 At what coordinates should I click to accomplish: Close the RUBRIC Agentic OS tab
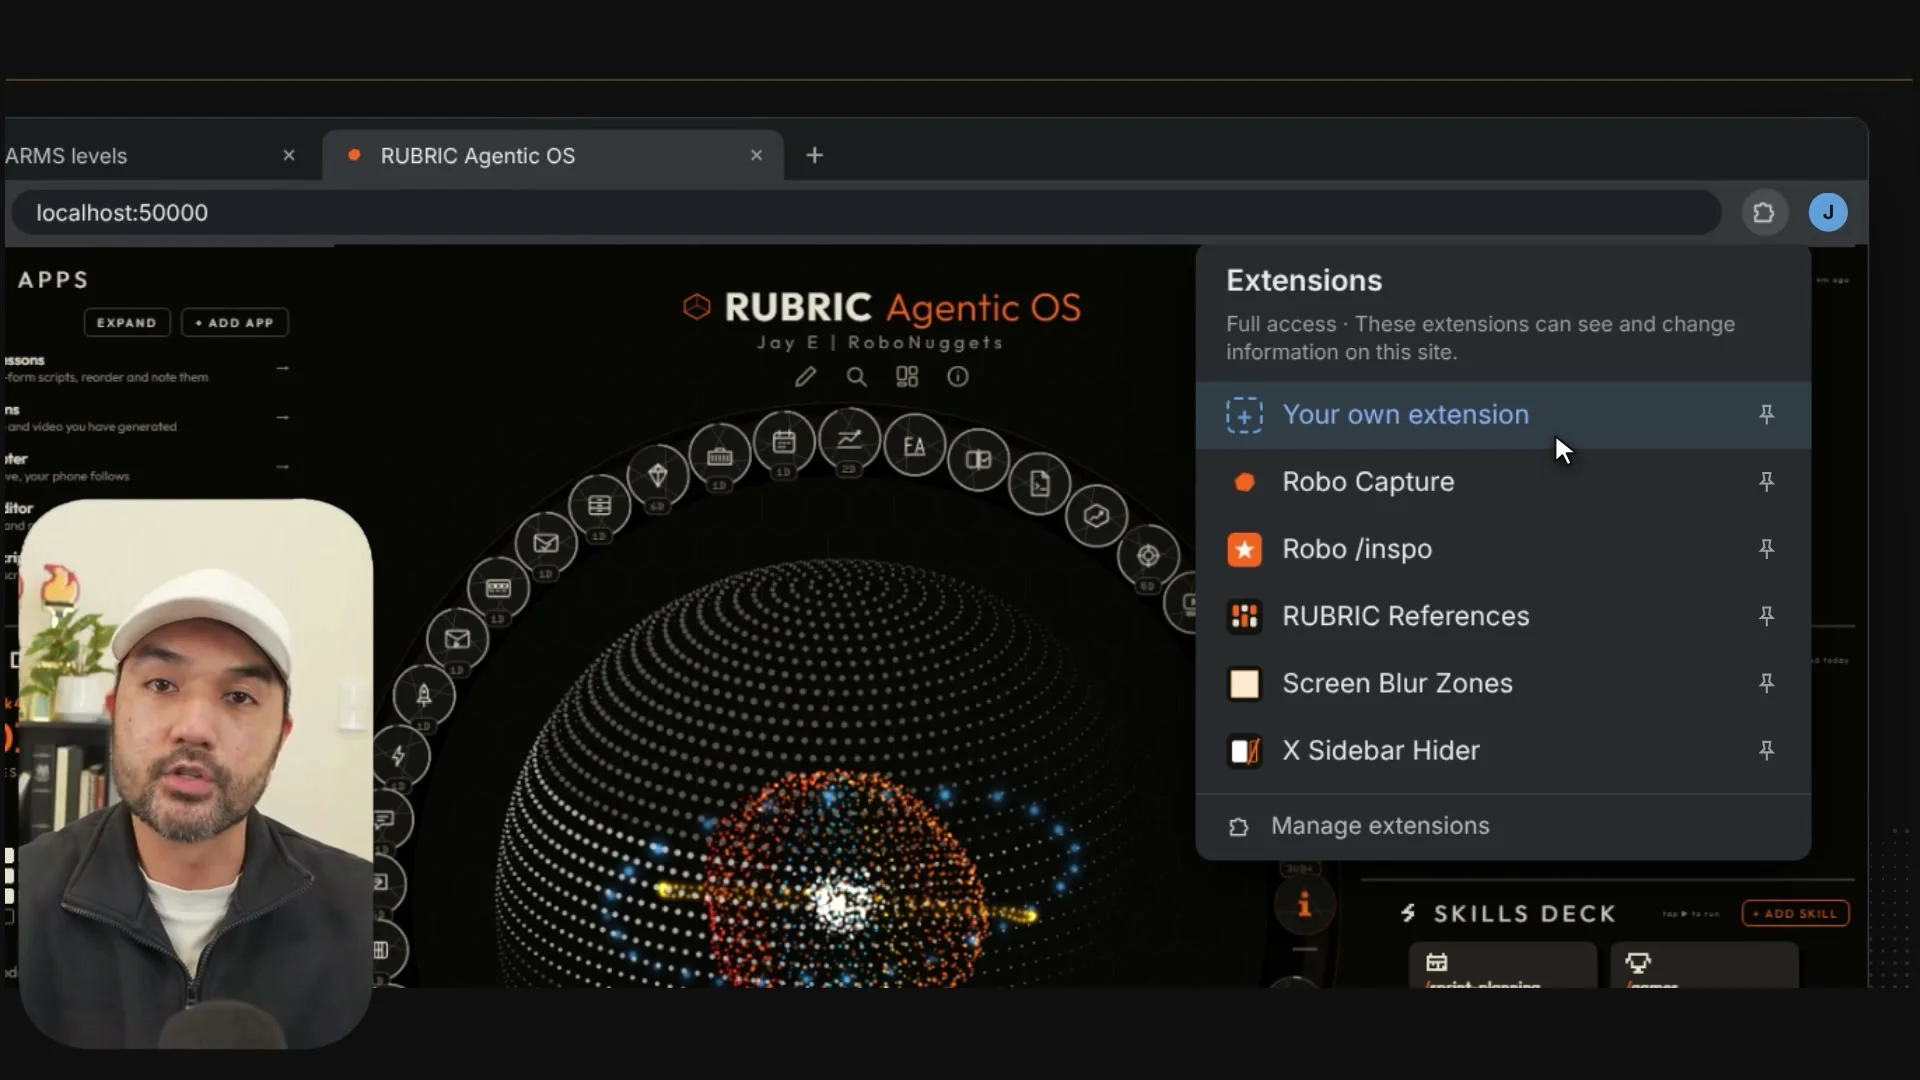(x=756, y=155)
